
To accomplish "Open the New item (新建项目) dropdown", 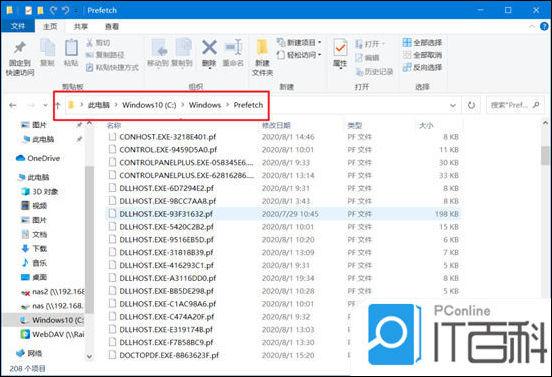I will click(299, 43).
